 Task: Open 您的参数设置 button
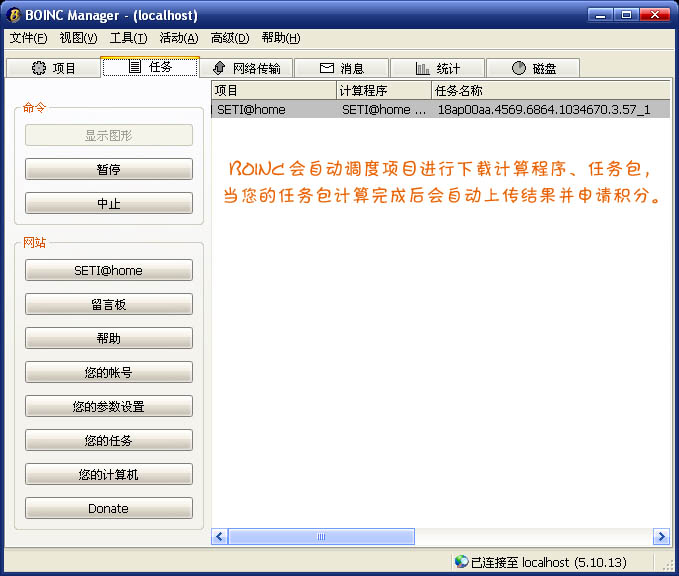point(109,406)
